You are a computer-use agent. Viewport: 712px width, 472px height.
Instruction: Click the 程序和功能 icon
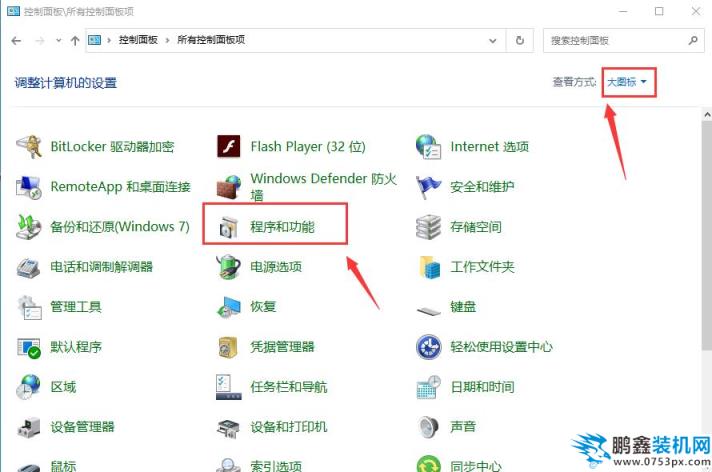coord(228,227)
